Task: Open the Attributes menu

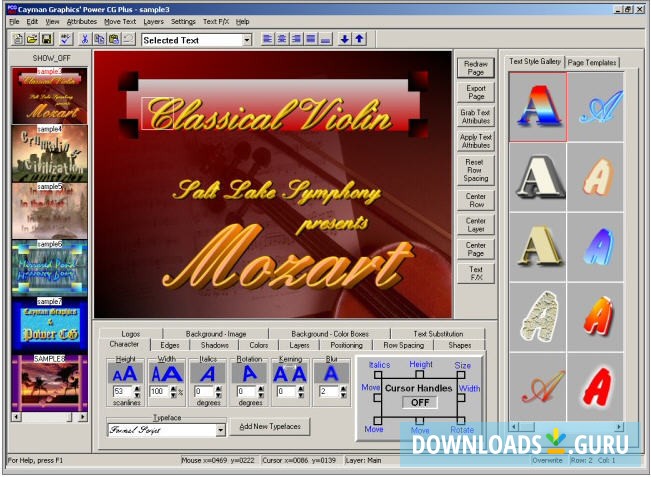Action: pos(82,22)
